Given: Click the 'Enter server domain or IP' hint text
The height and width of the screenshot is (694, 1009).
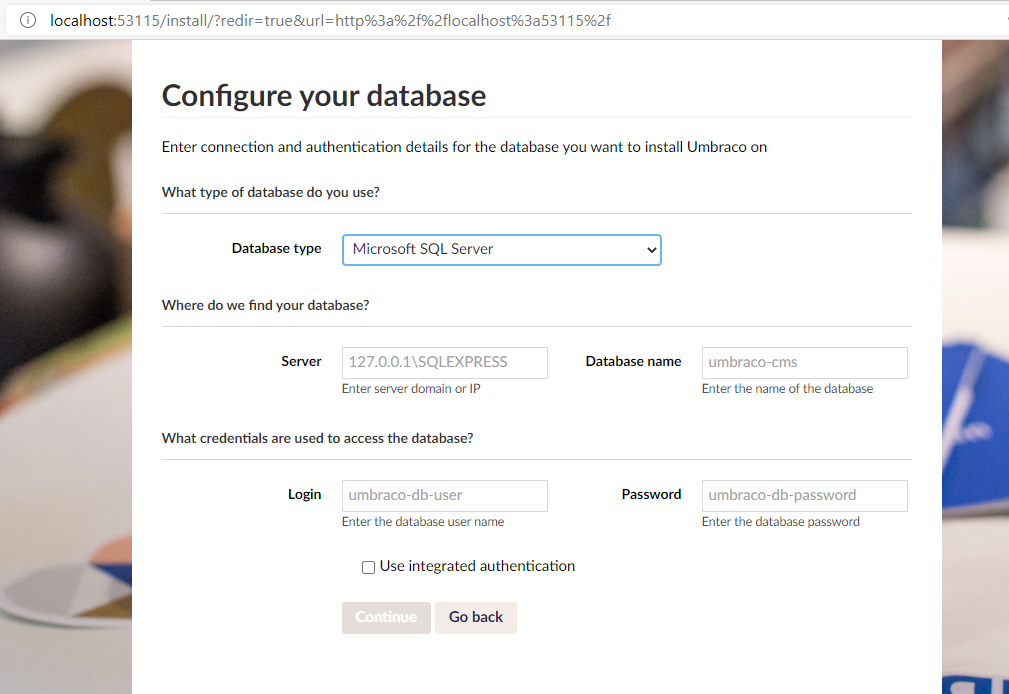Looking at the screenshot, I should (x=411, y=389).
